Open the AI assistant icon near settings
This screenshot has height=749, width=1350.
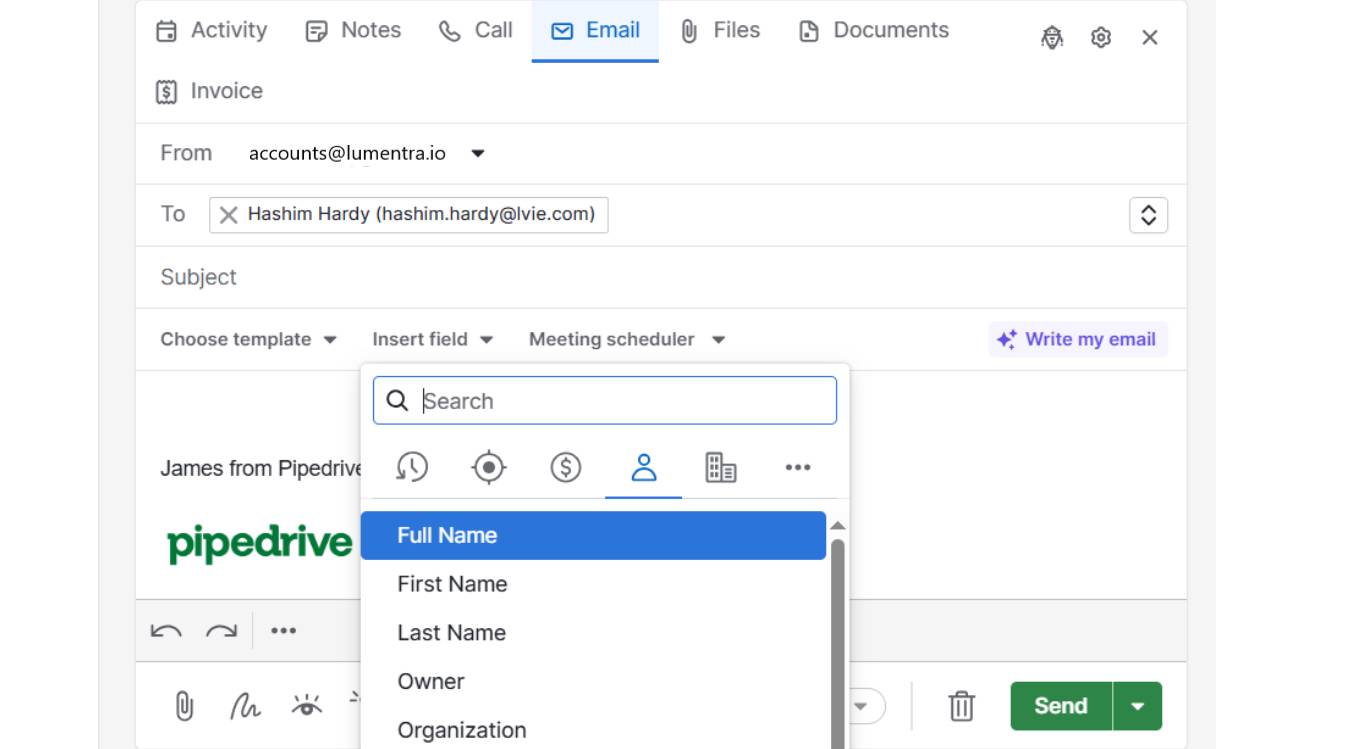pos(1052,37)
